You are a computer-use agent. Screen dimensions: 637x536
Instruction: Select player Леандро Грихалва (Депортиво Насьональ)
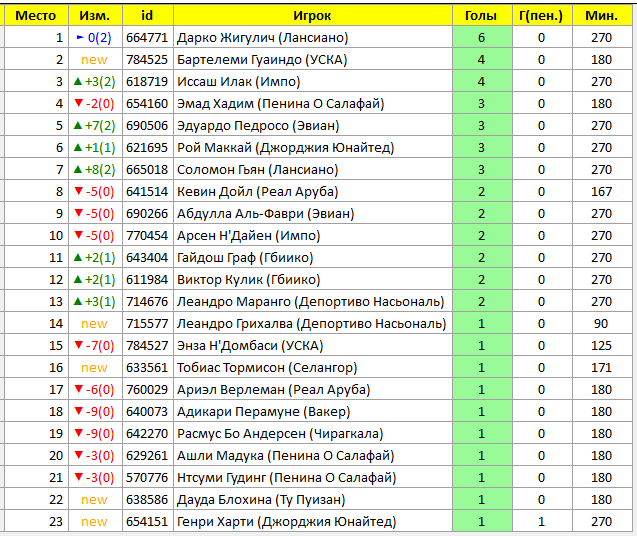click(x=312, y=323)
